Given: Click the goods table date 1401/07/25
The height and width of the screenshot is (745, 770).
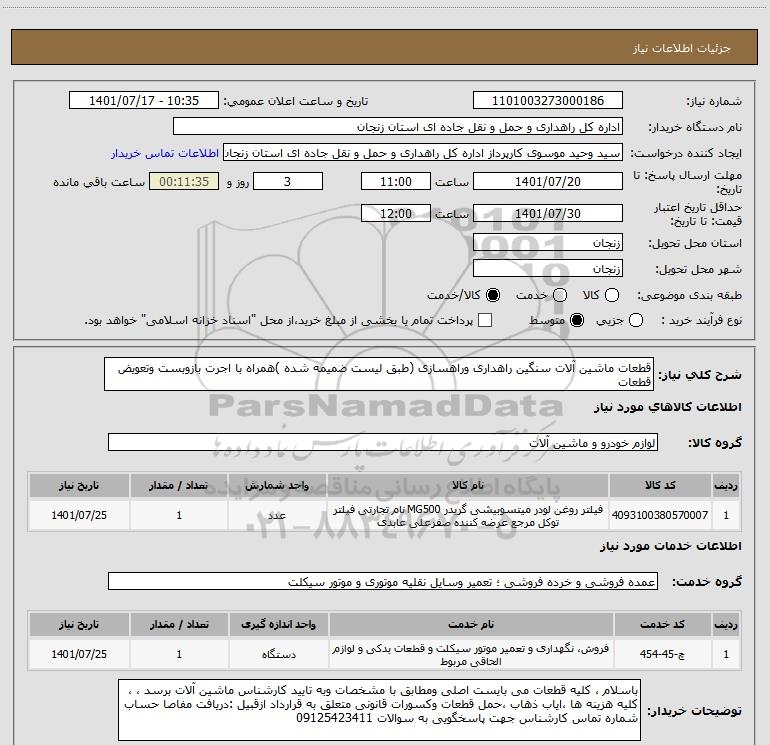Looking at the screenshot, I should (x=79, y=515).
